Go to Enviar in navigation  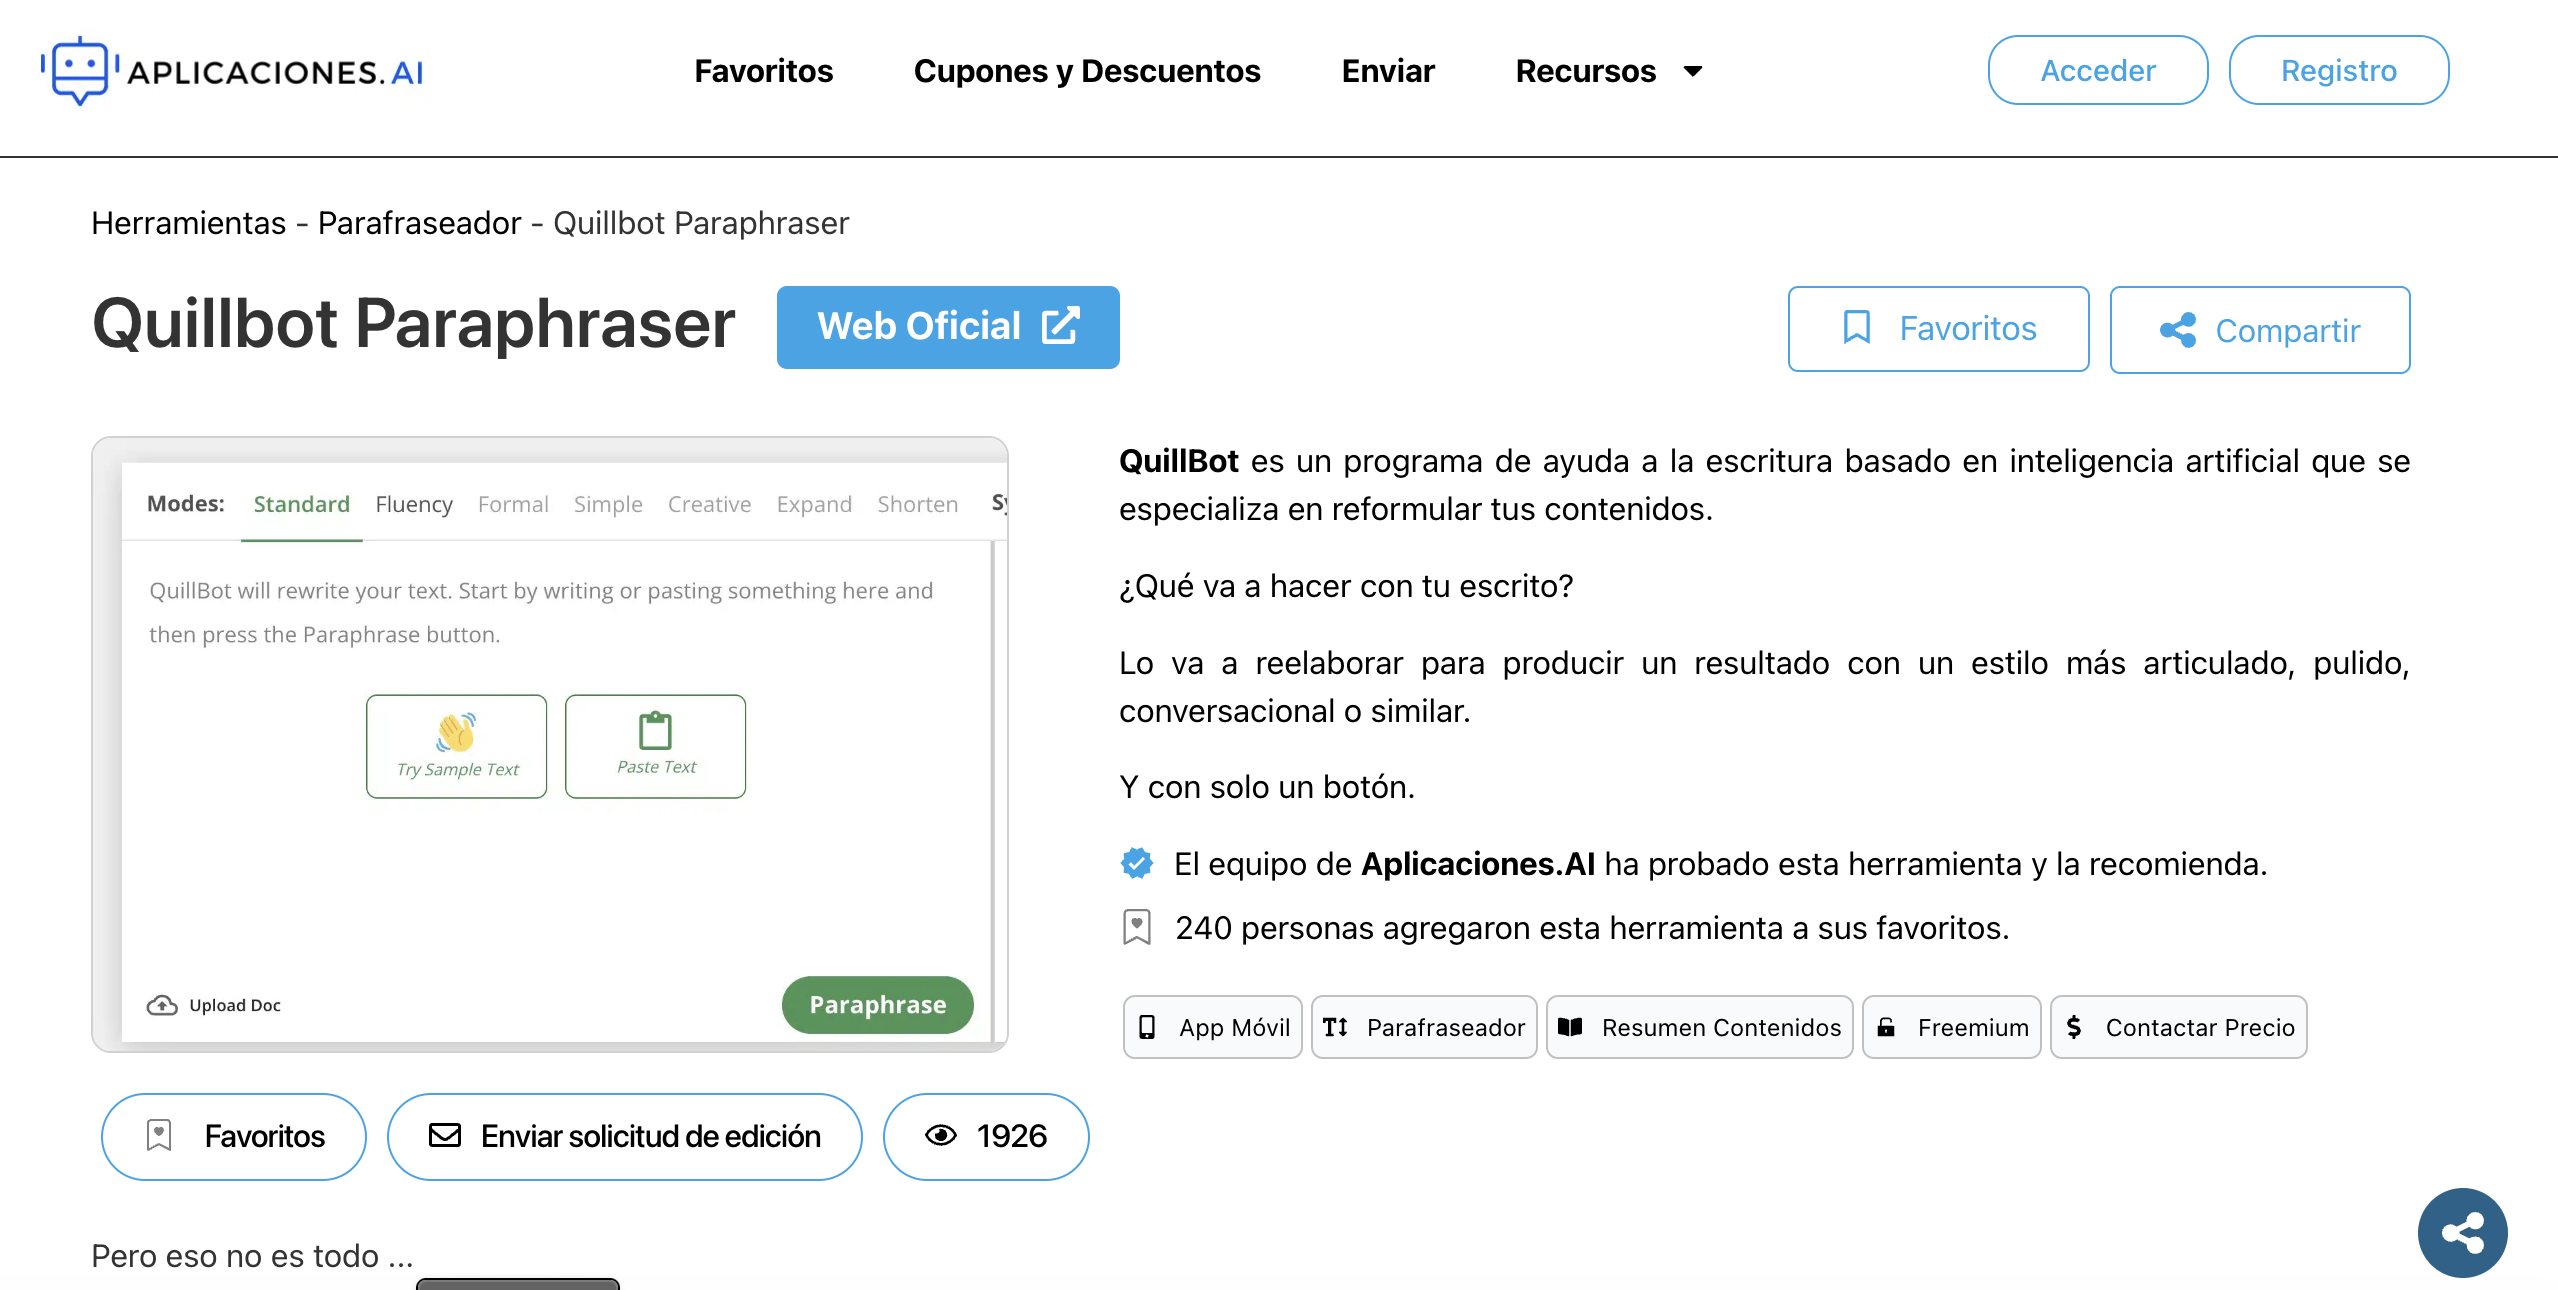(1387, 71)
